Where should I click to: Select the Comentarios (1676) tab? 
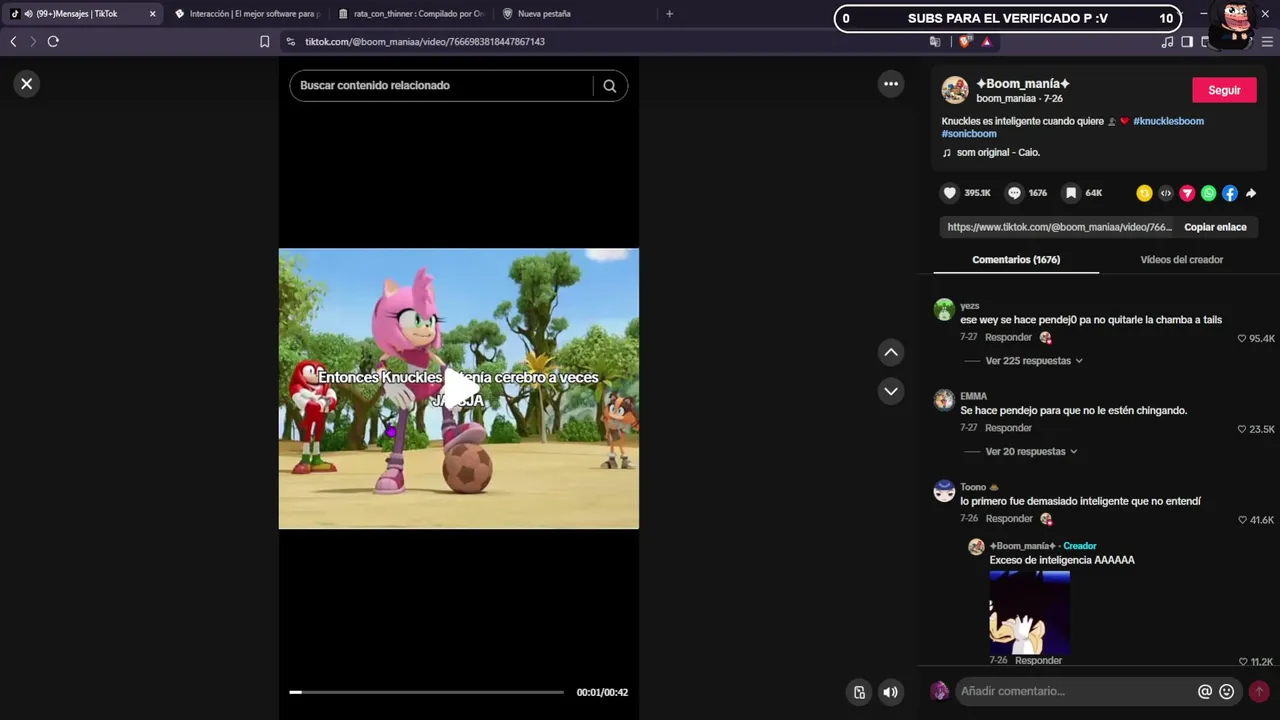[x=1016, y=260]
